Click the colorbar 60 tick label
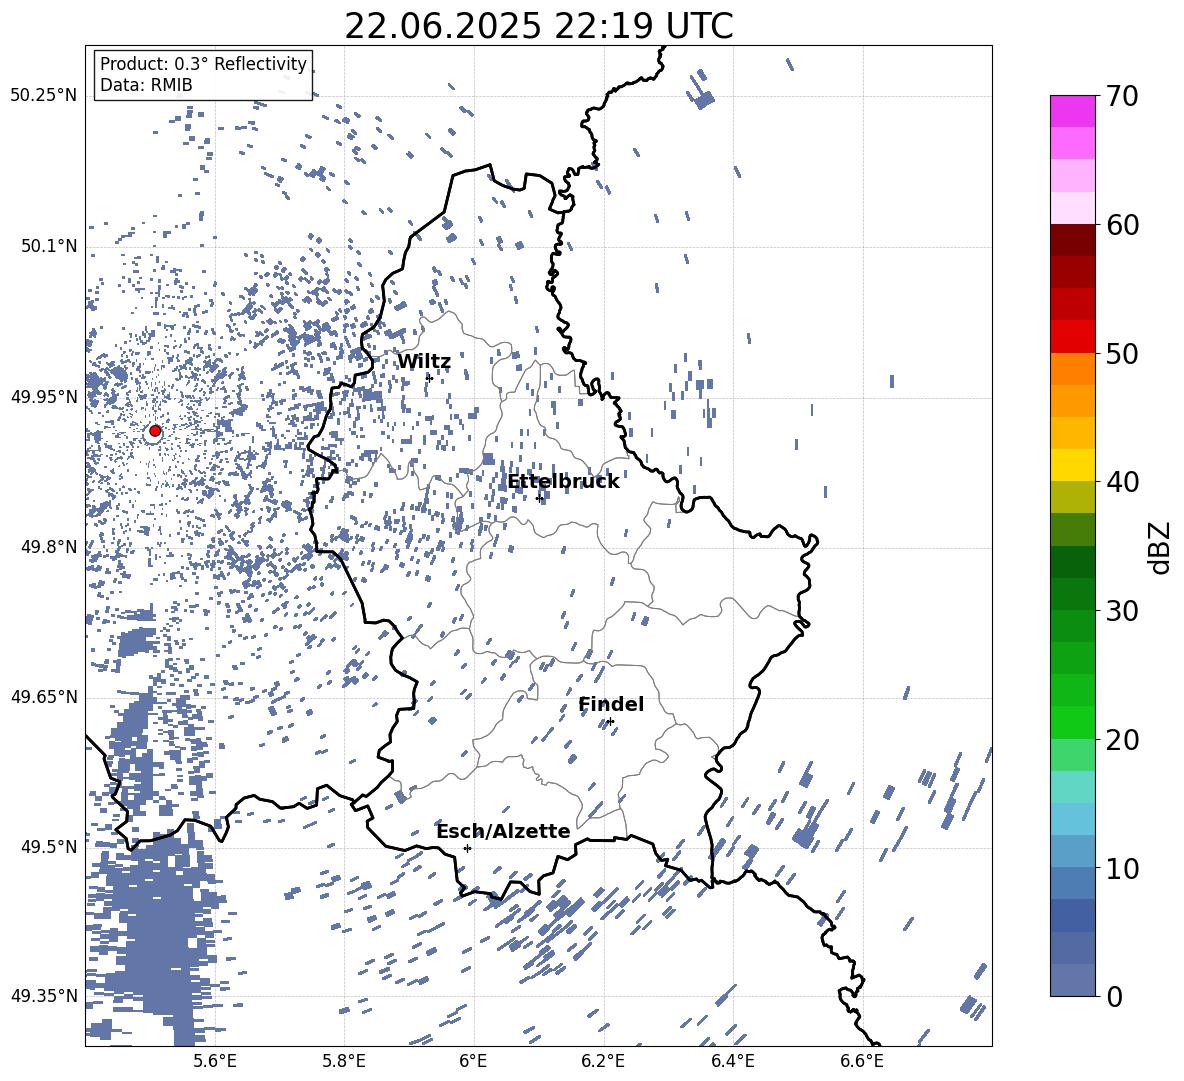The width and height of the screenshot is (1184, 1081). pyautogui.click(x=1122, y=225)
